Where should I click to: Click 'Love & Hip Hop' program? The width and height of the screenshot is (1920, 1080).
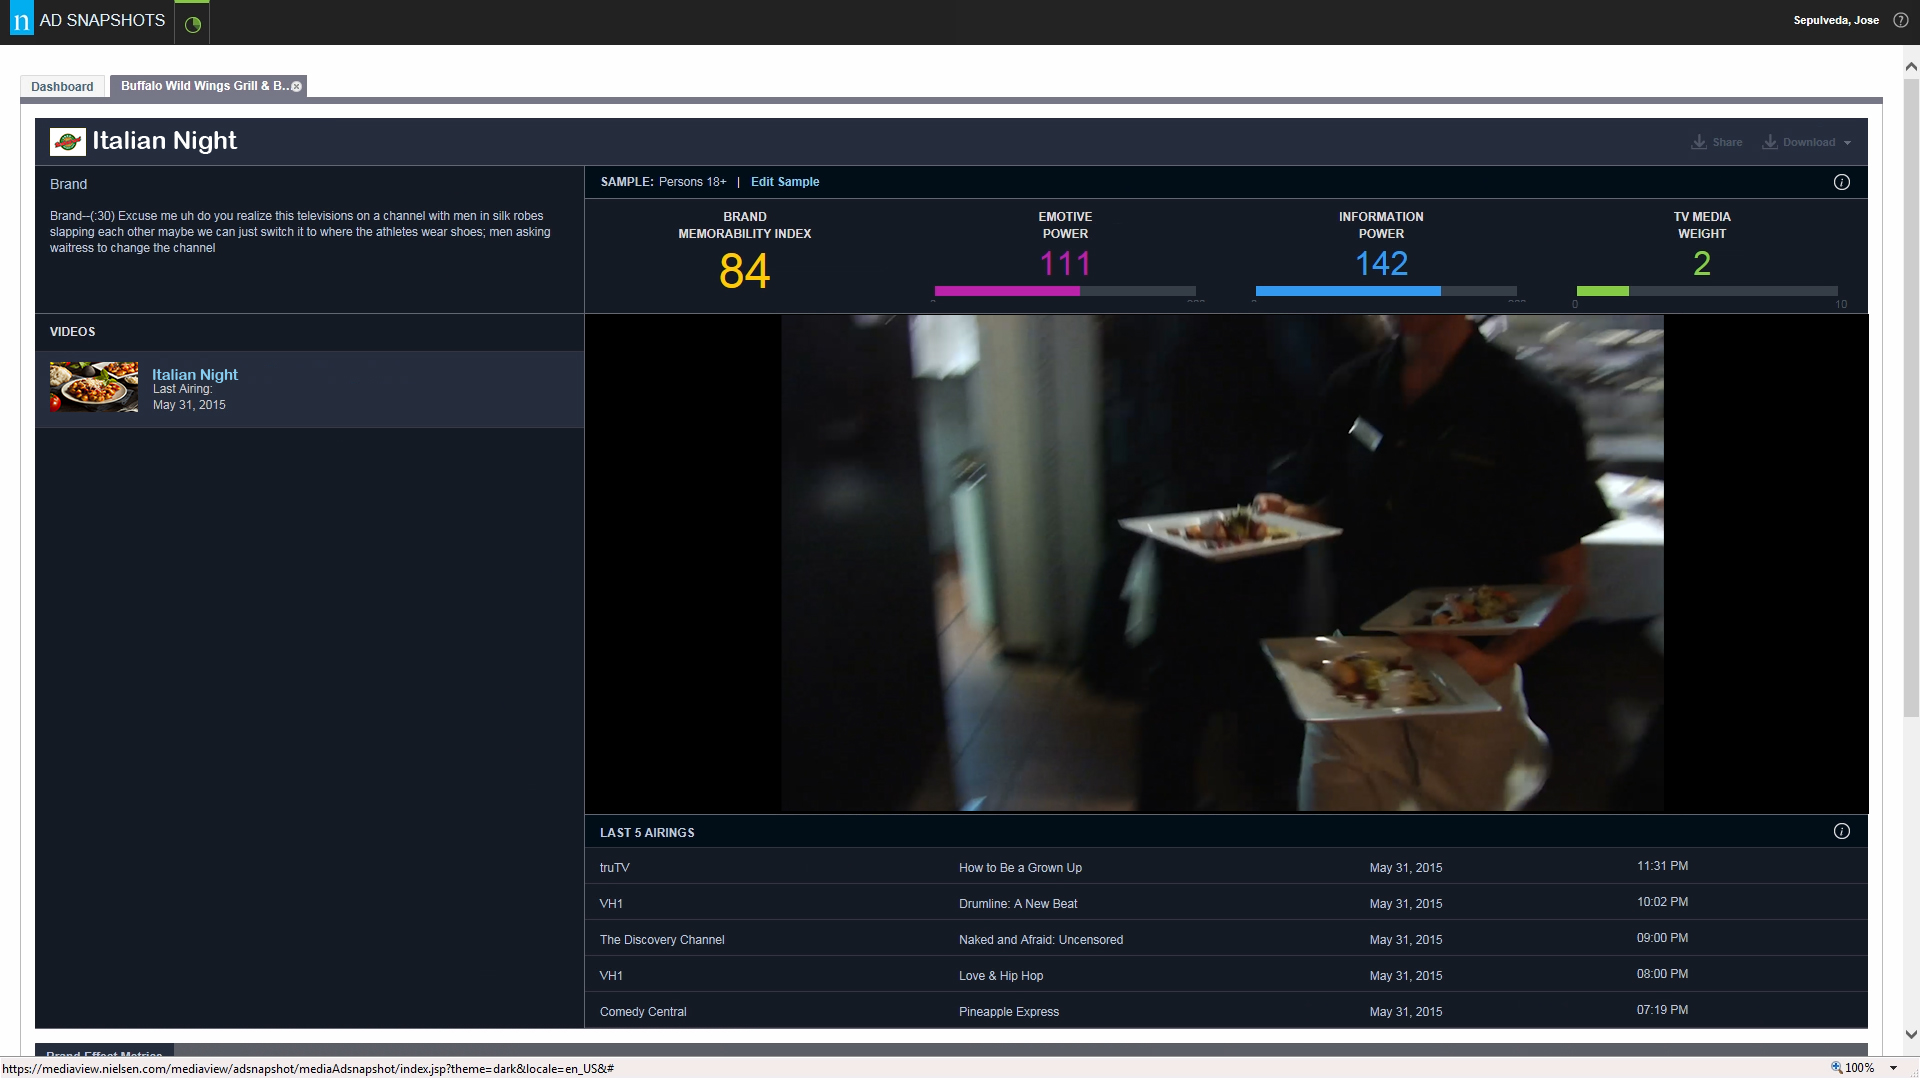(x=1001, y=976)
